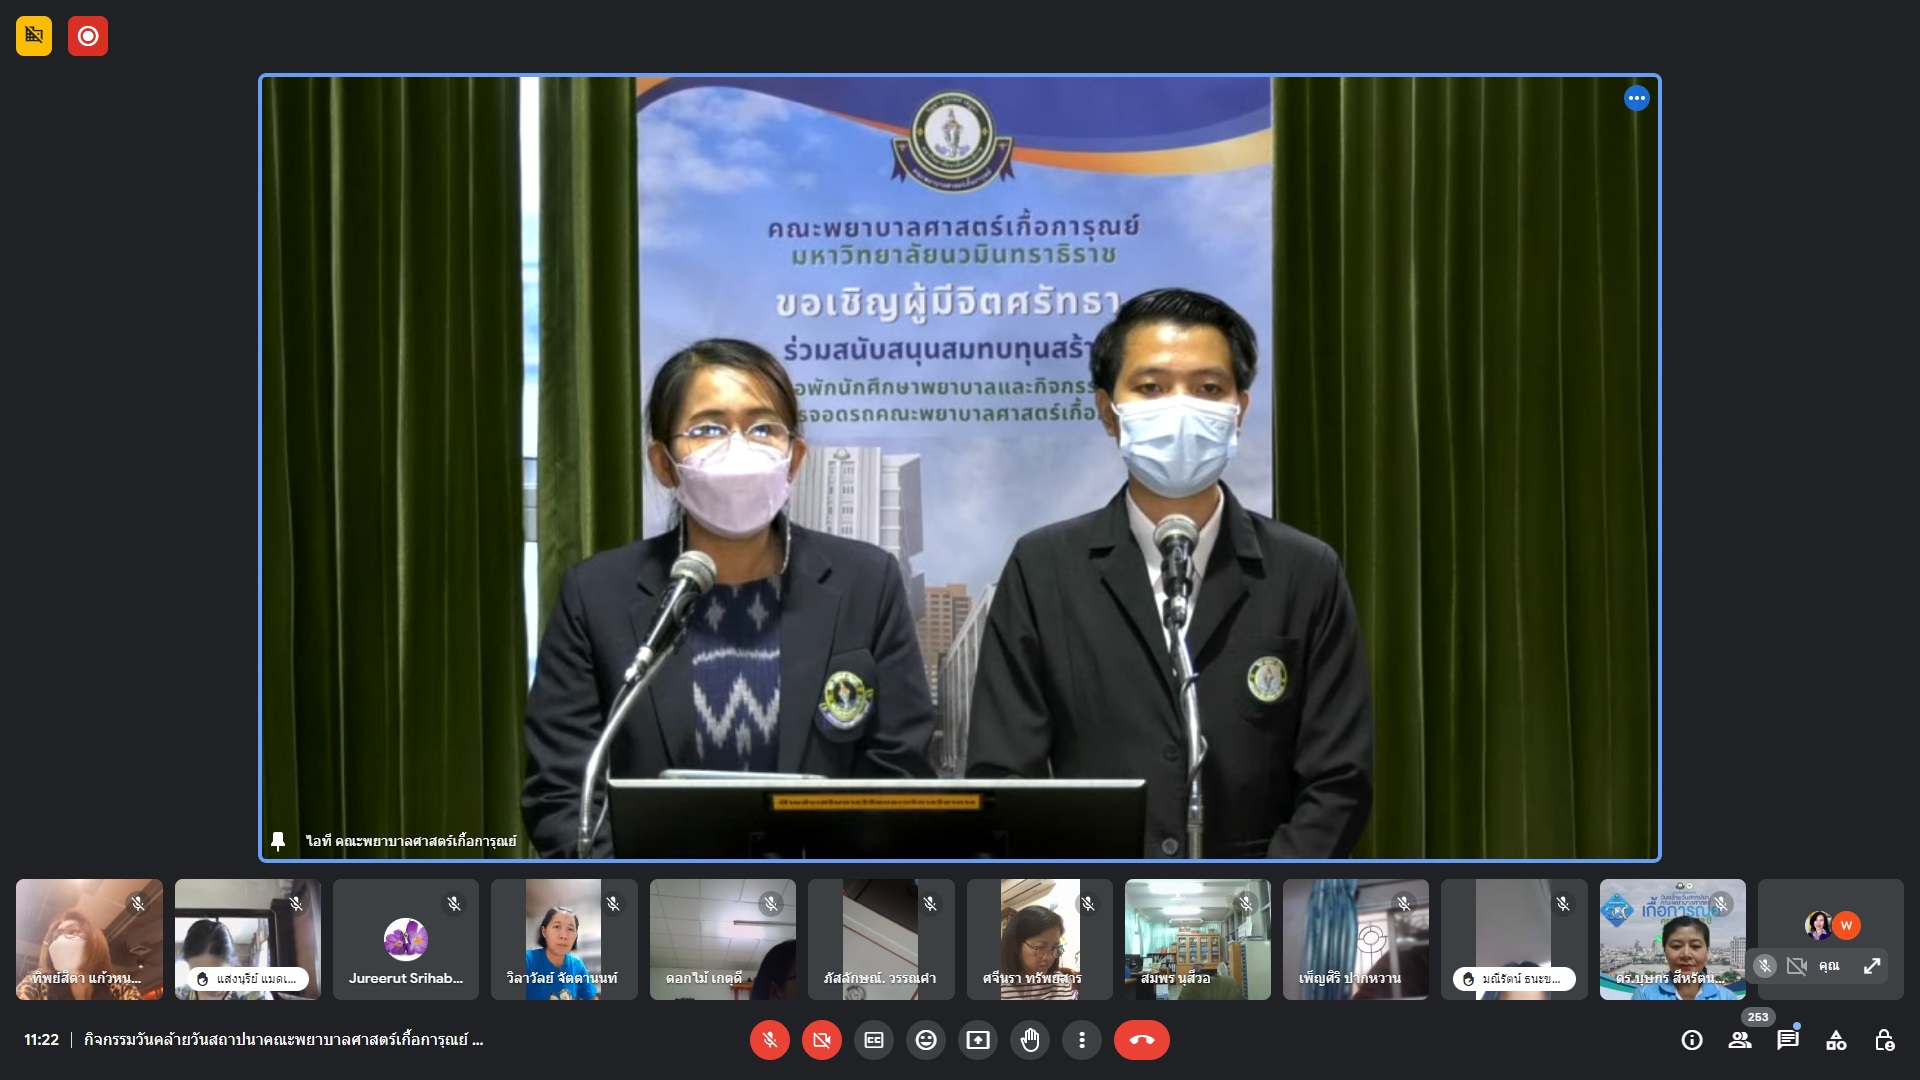Select the ทิพย์สิตา participant tile
The height and width of the screenshot is (1080, 1920).
point(89,940)
